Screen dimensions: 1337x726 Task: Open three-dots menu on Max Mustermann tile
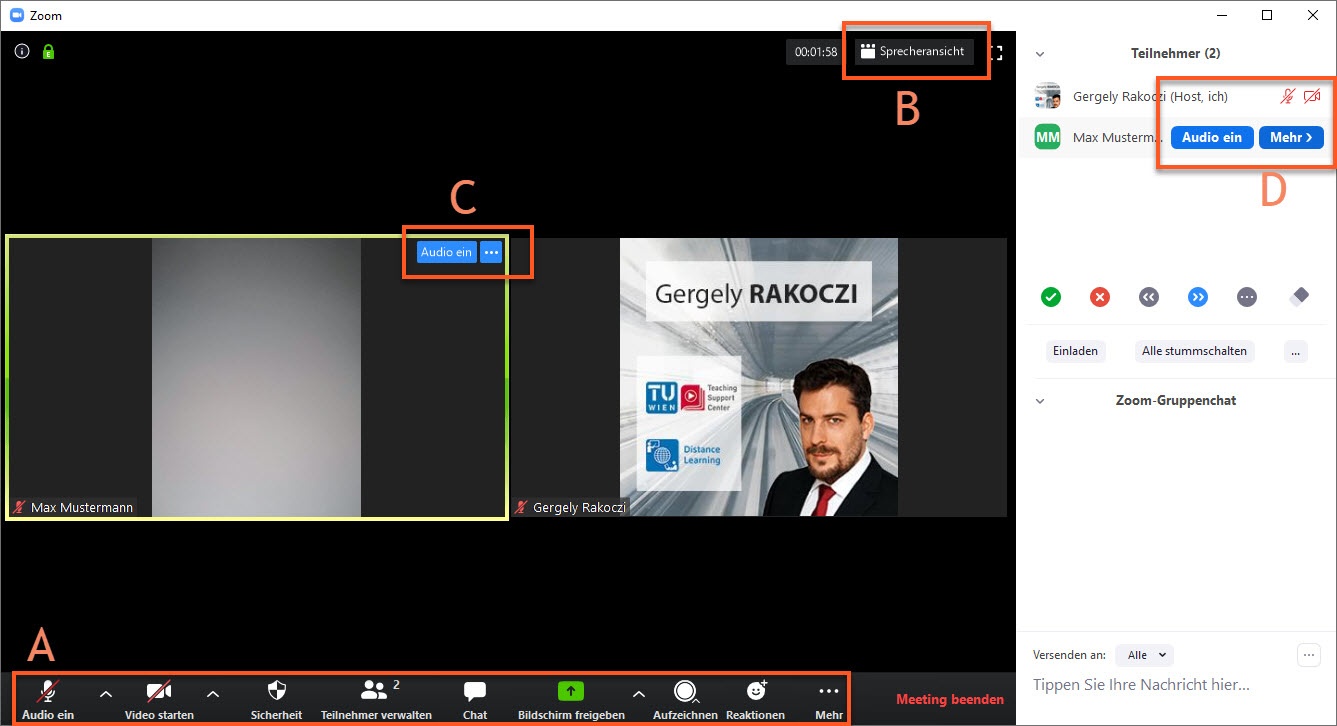pos(490,252)
